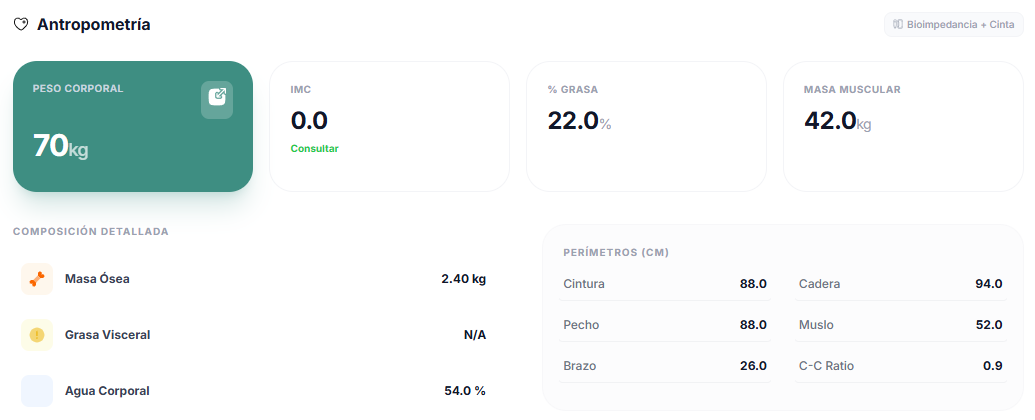This screenshot has height=420, width=1035.
Task: Select the % Grasa 22.0 card
Action: pyautogui.click(x=646, y=126)
